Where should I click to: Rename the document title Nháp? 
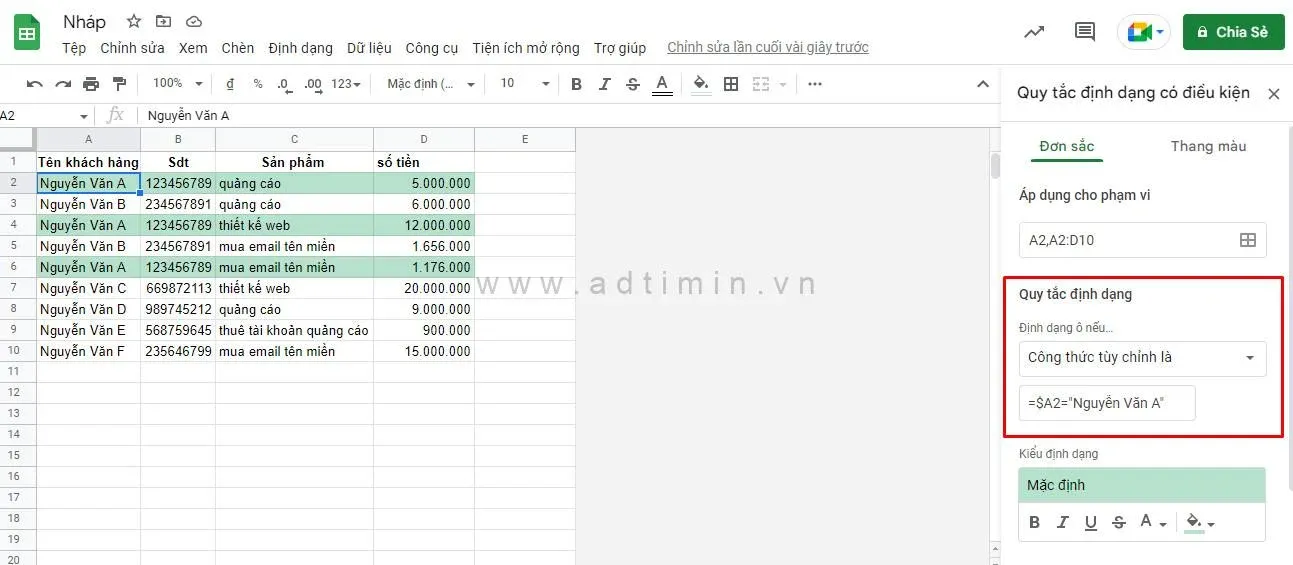coord(84,21)
